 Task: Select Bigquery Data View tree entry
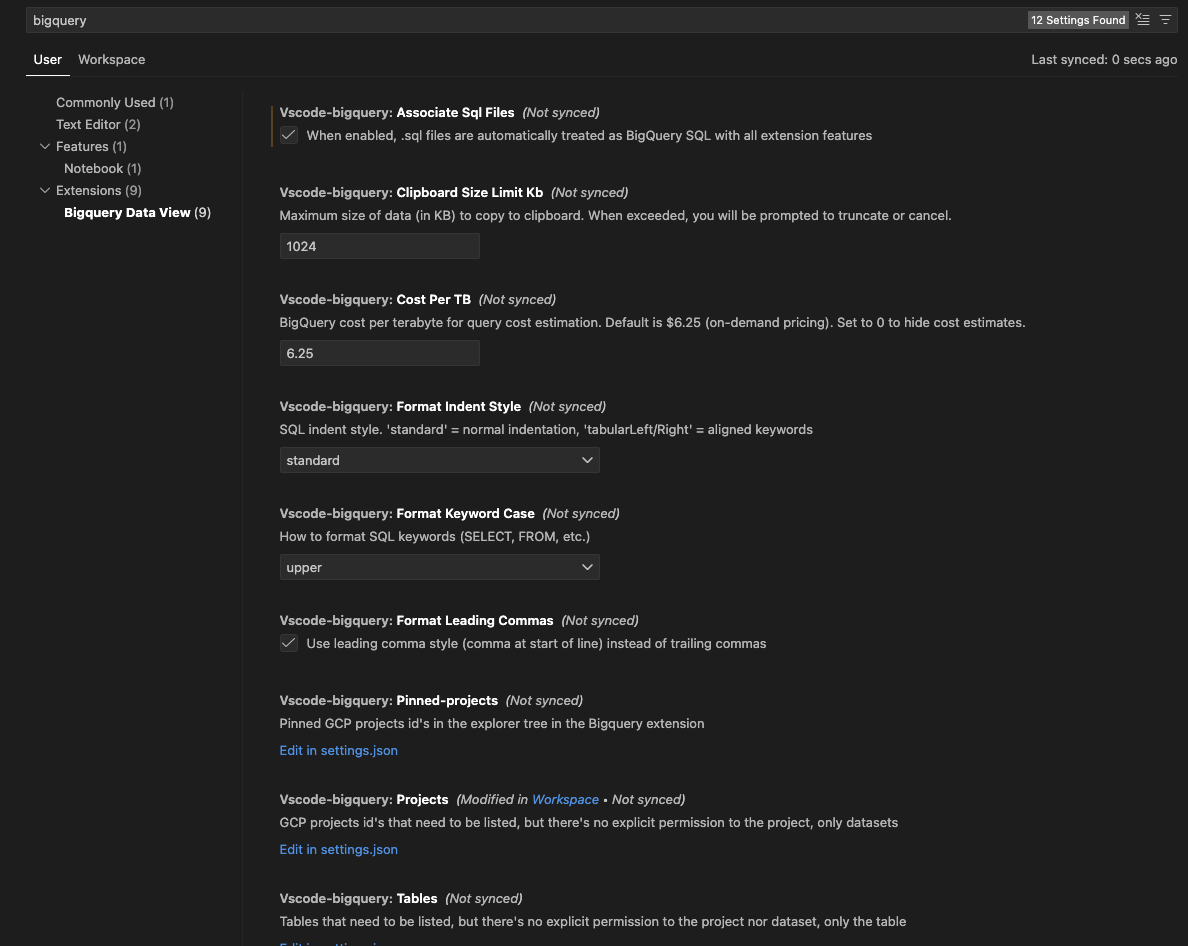pos(137,212)
